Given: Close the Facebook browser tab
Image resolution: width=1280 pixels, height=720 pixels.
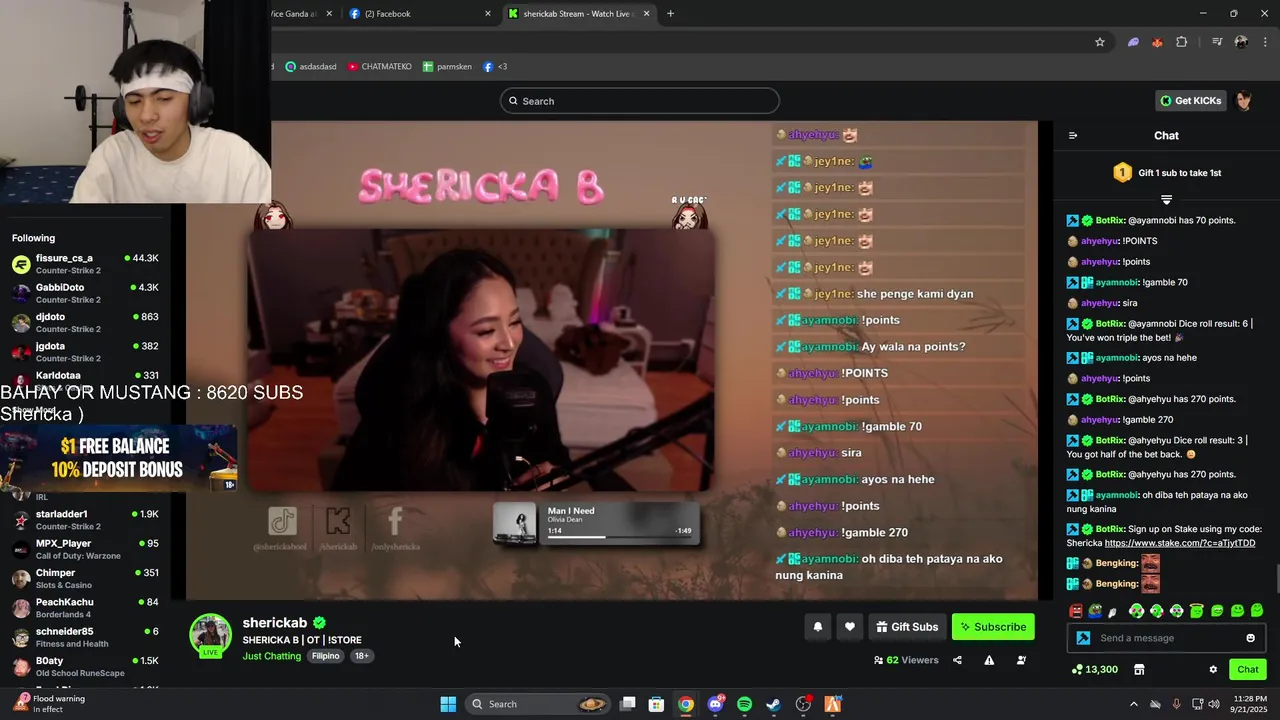Looking at the screenshot, I should [x=488, y=14].
